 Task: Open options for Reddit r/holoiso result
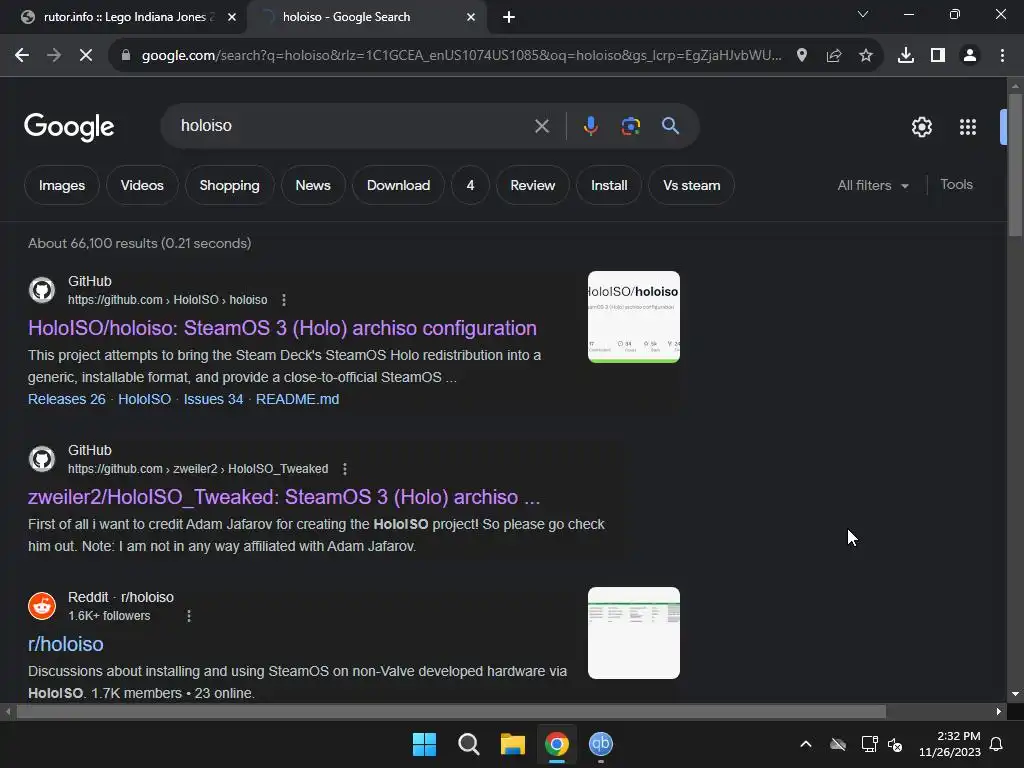[189, 616]
